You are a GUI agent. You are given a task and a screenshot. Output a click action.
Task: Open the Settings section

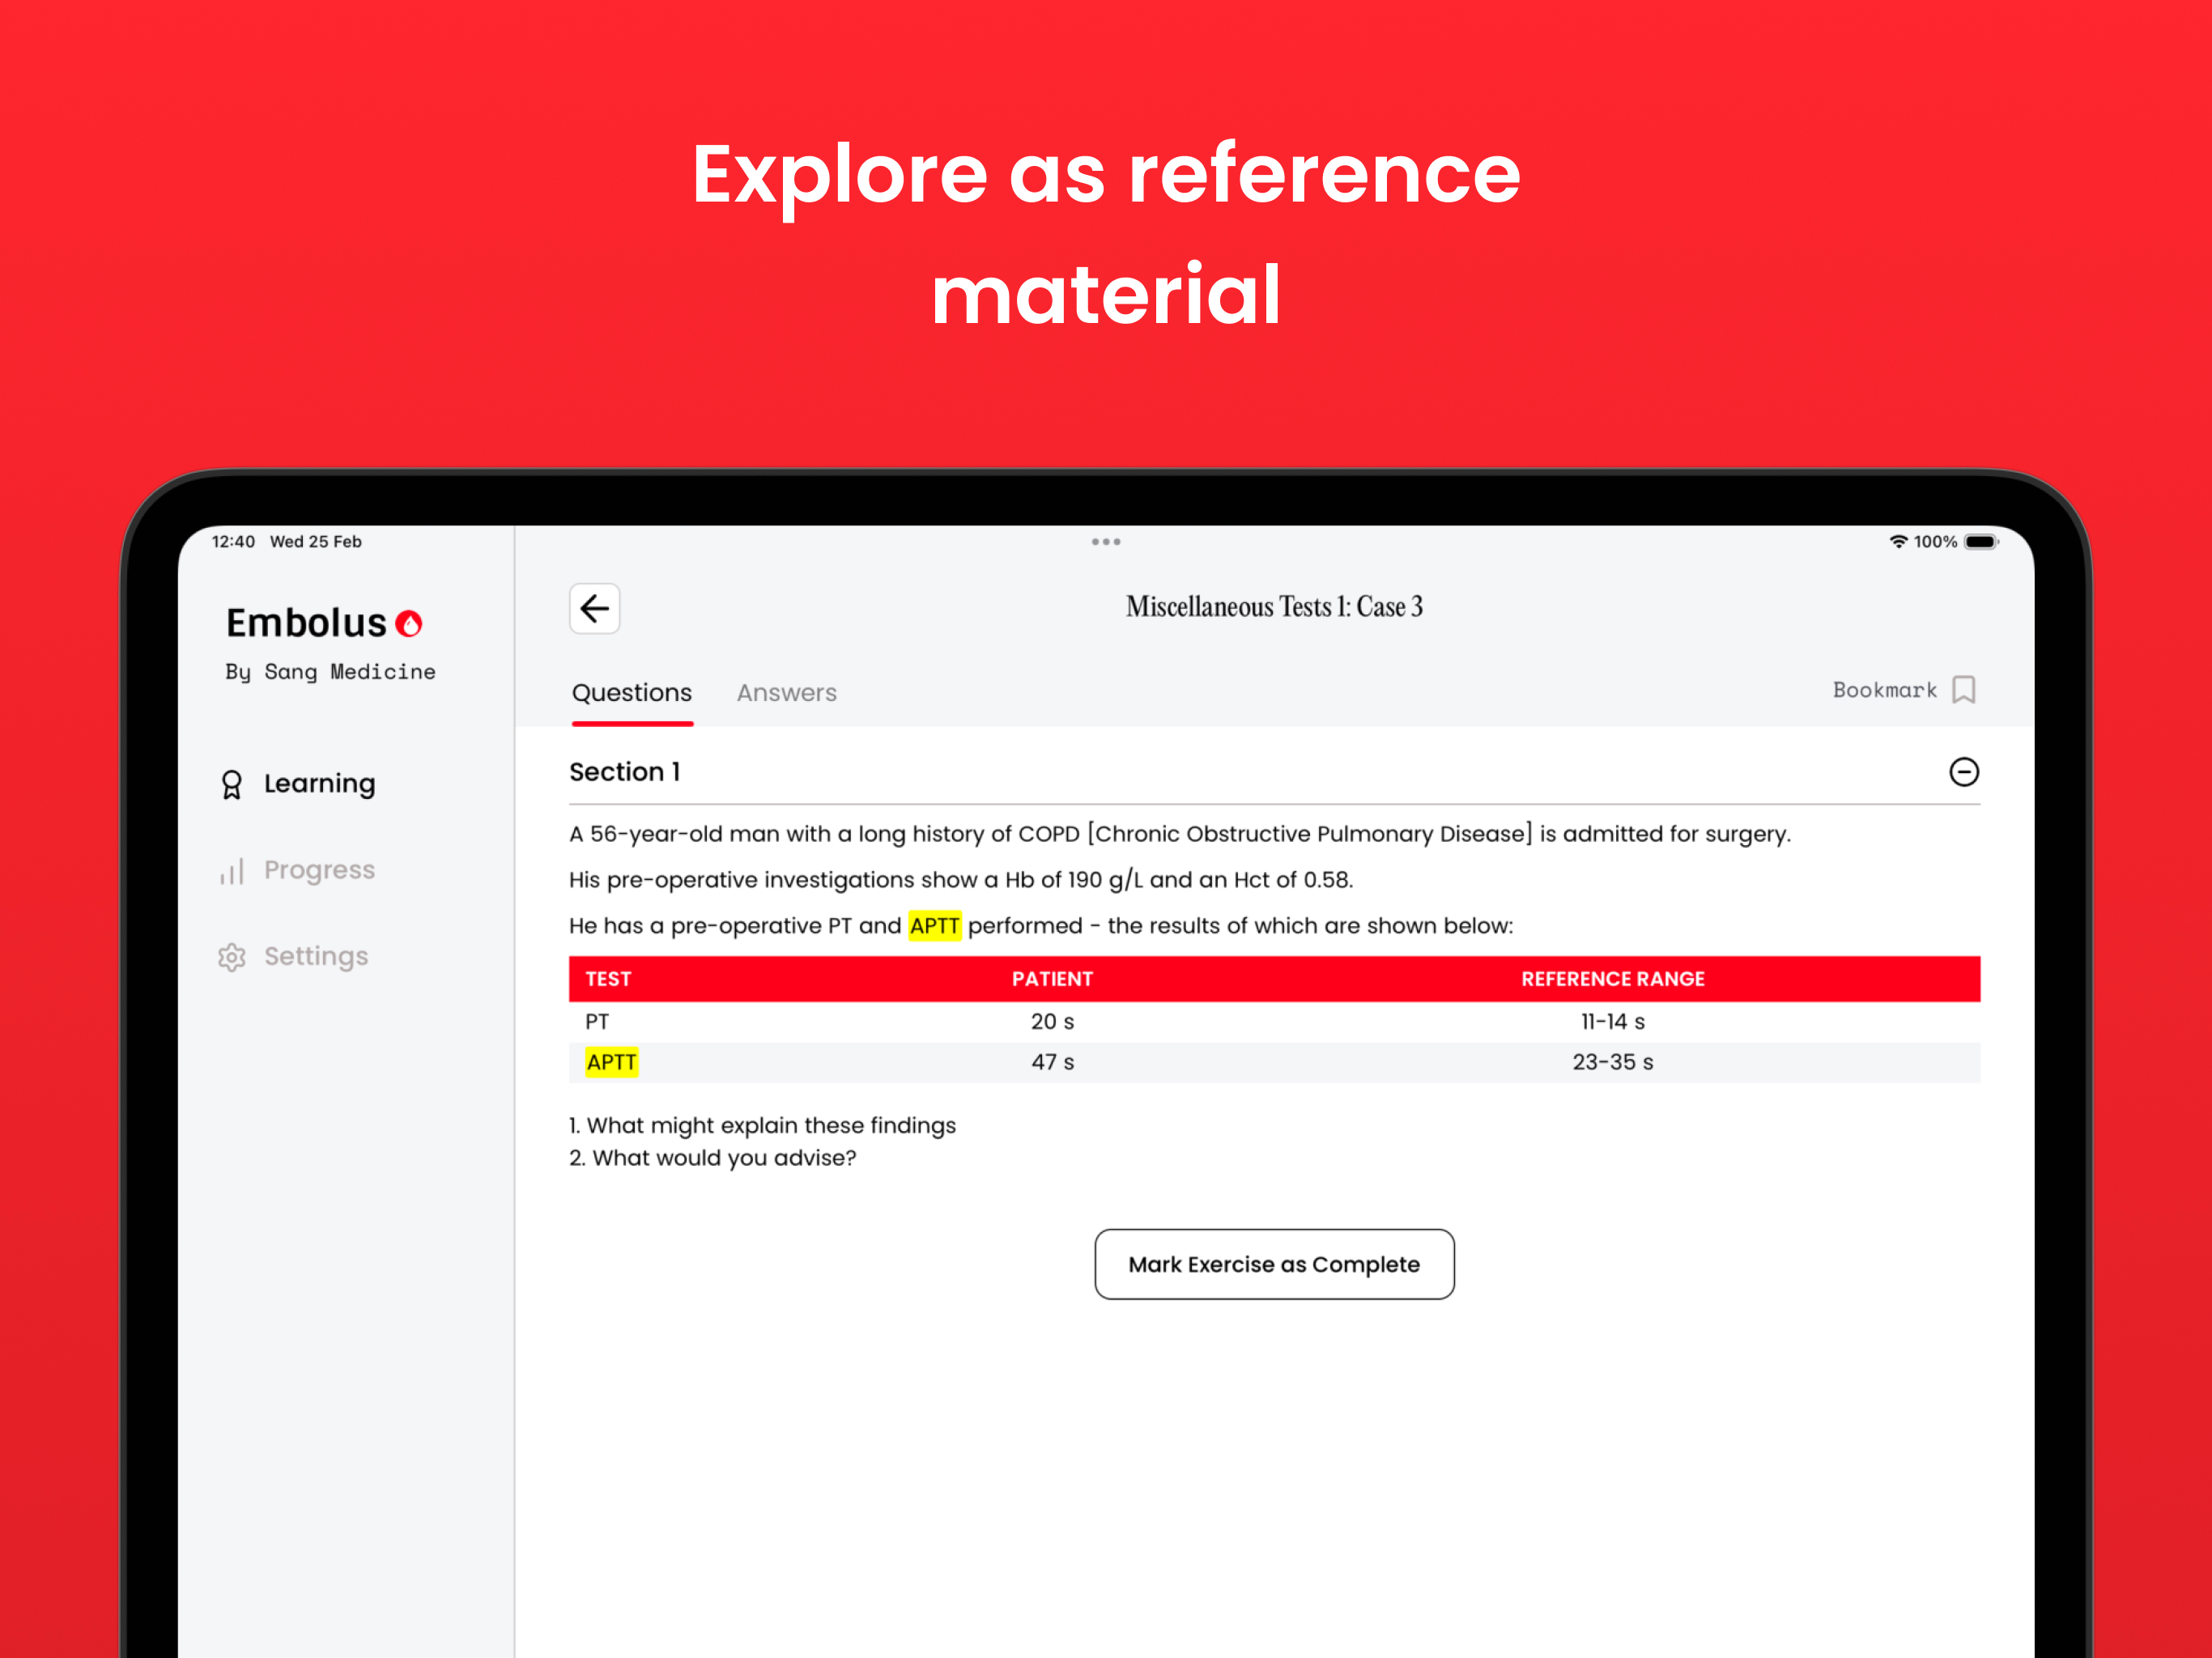(x=316, y=957)
